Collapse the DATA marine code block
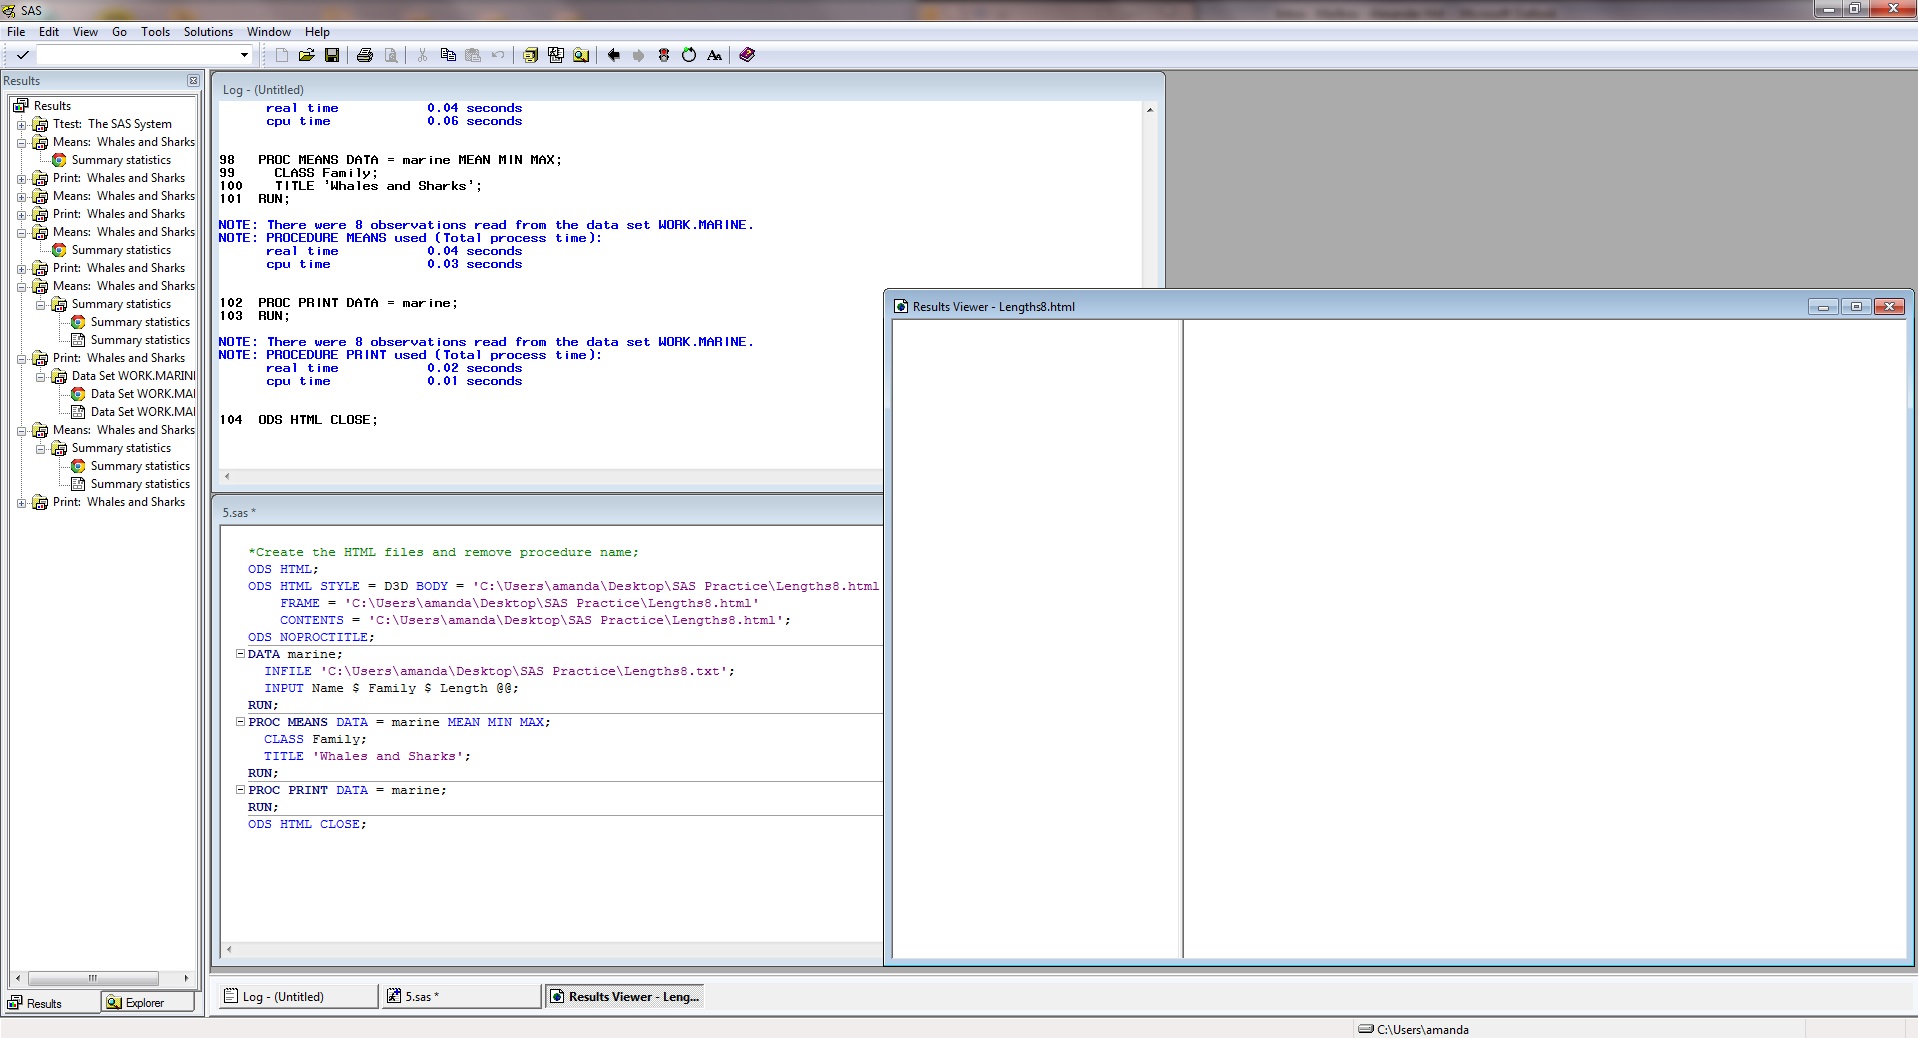 [240, 654]
